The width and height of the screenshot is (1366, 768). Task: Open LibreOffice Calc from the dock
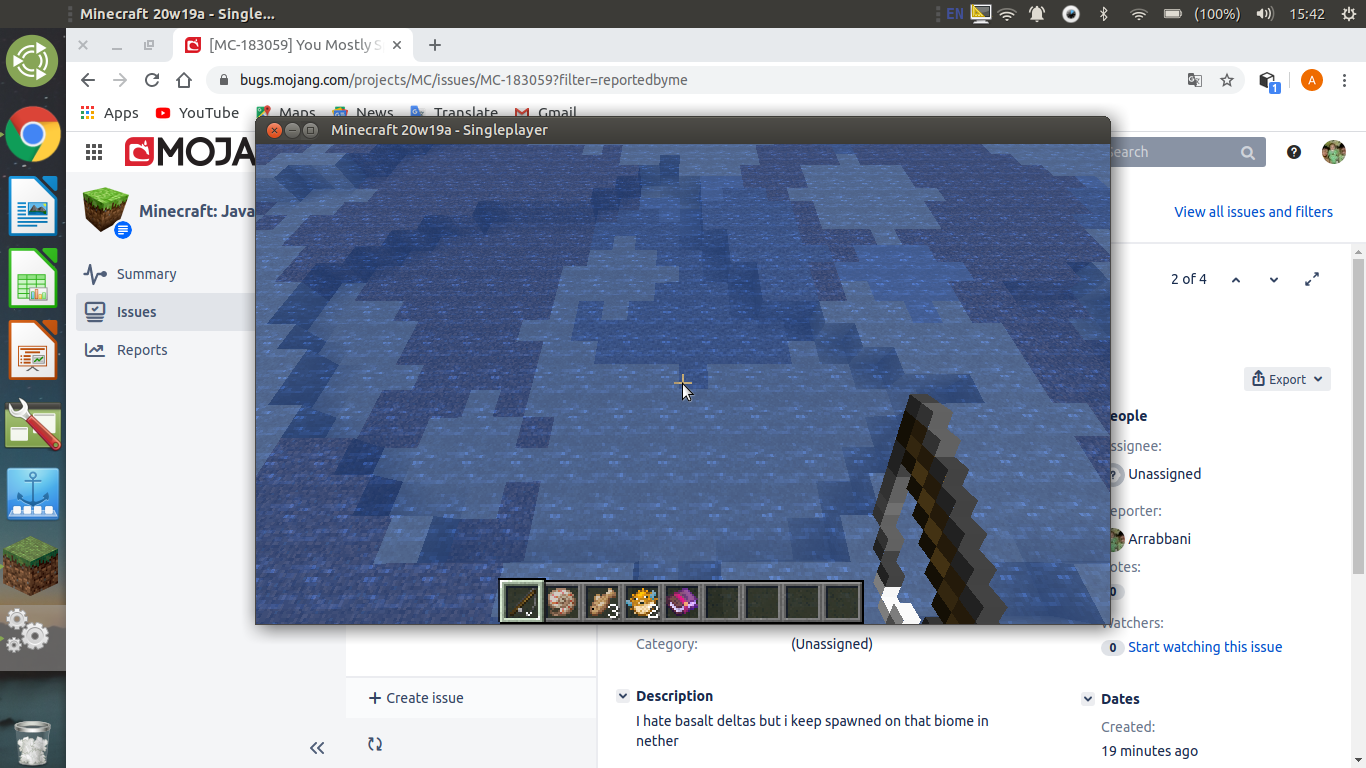[x=33, y=277]
